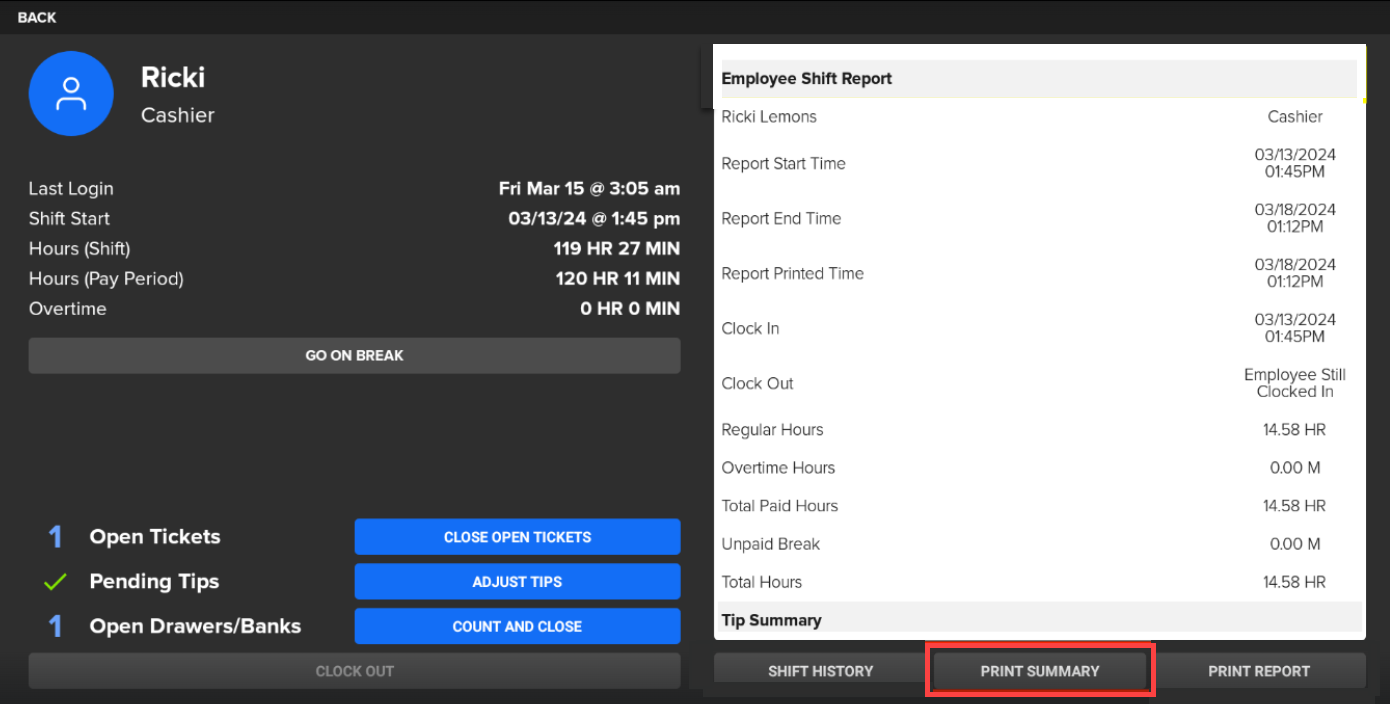The width and height of the screenshot is (1390, 704).
Task: Click PRINT REPORT
Action: [x=1258, y=671]
